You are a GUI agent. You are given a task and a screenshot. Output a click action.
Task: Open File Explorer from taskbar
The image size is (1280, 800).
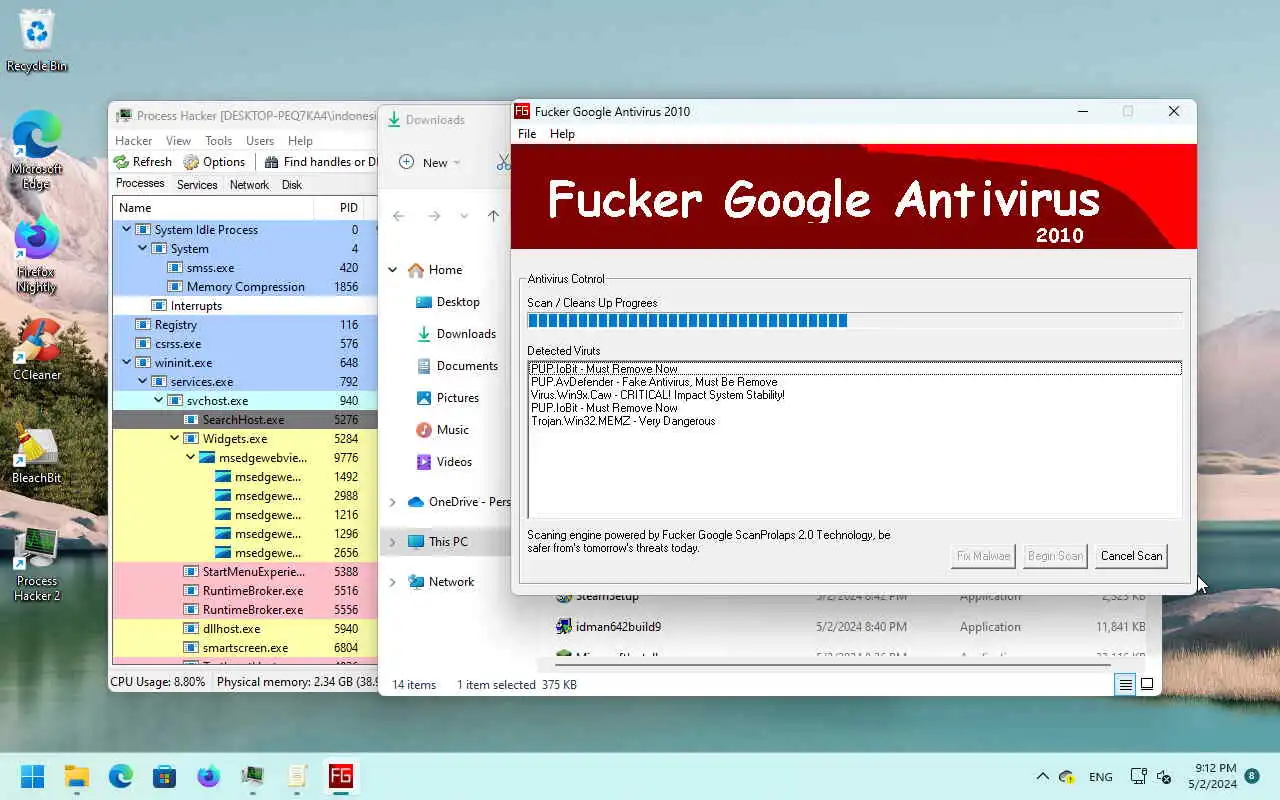tap(76, 776)
